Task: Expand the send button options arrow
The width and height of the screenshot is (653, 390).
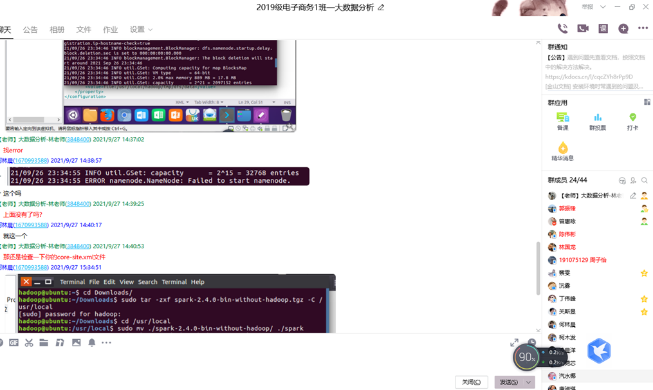Action: (x=528, y=382)
